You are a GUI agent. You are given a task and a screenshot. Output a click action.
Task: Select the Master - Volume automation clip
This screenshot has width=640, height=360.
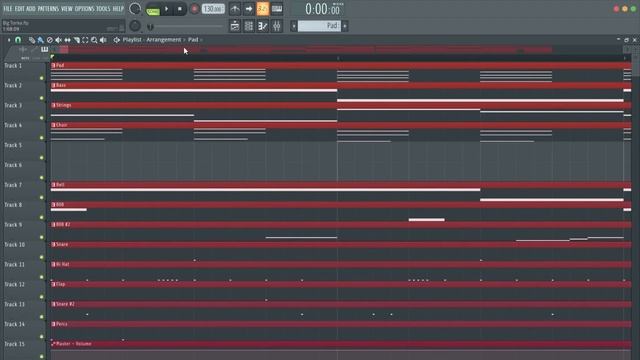341,344
